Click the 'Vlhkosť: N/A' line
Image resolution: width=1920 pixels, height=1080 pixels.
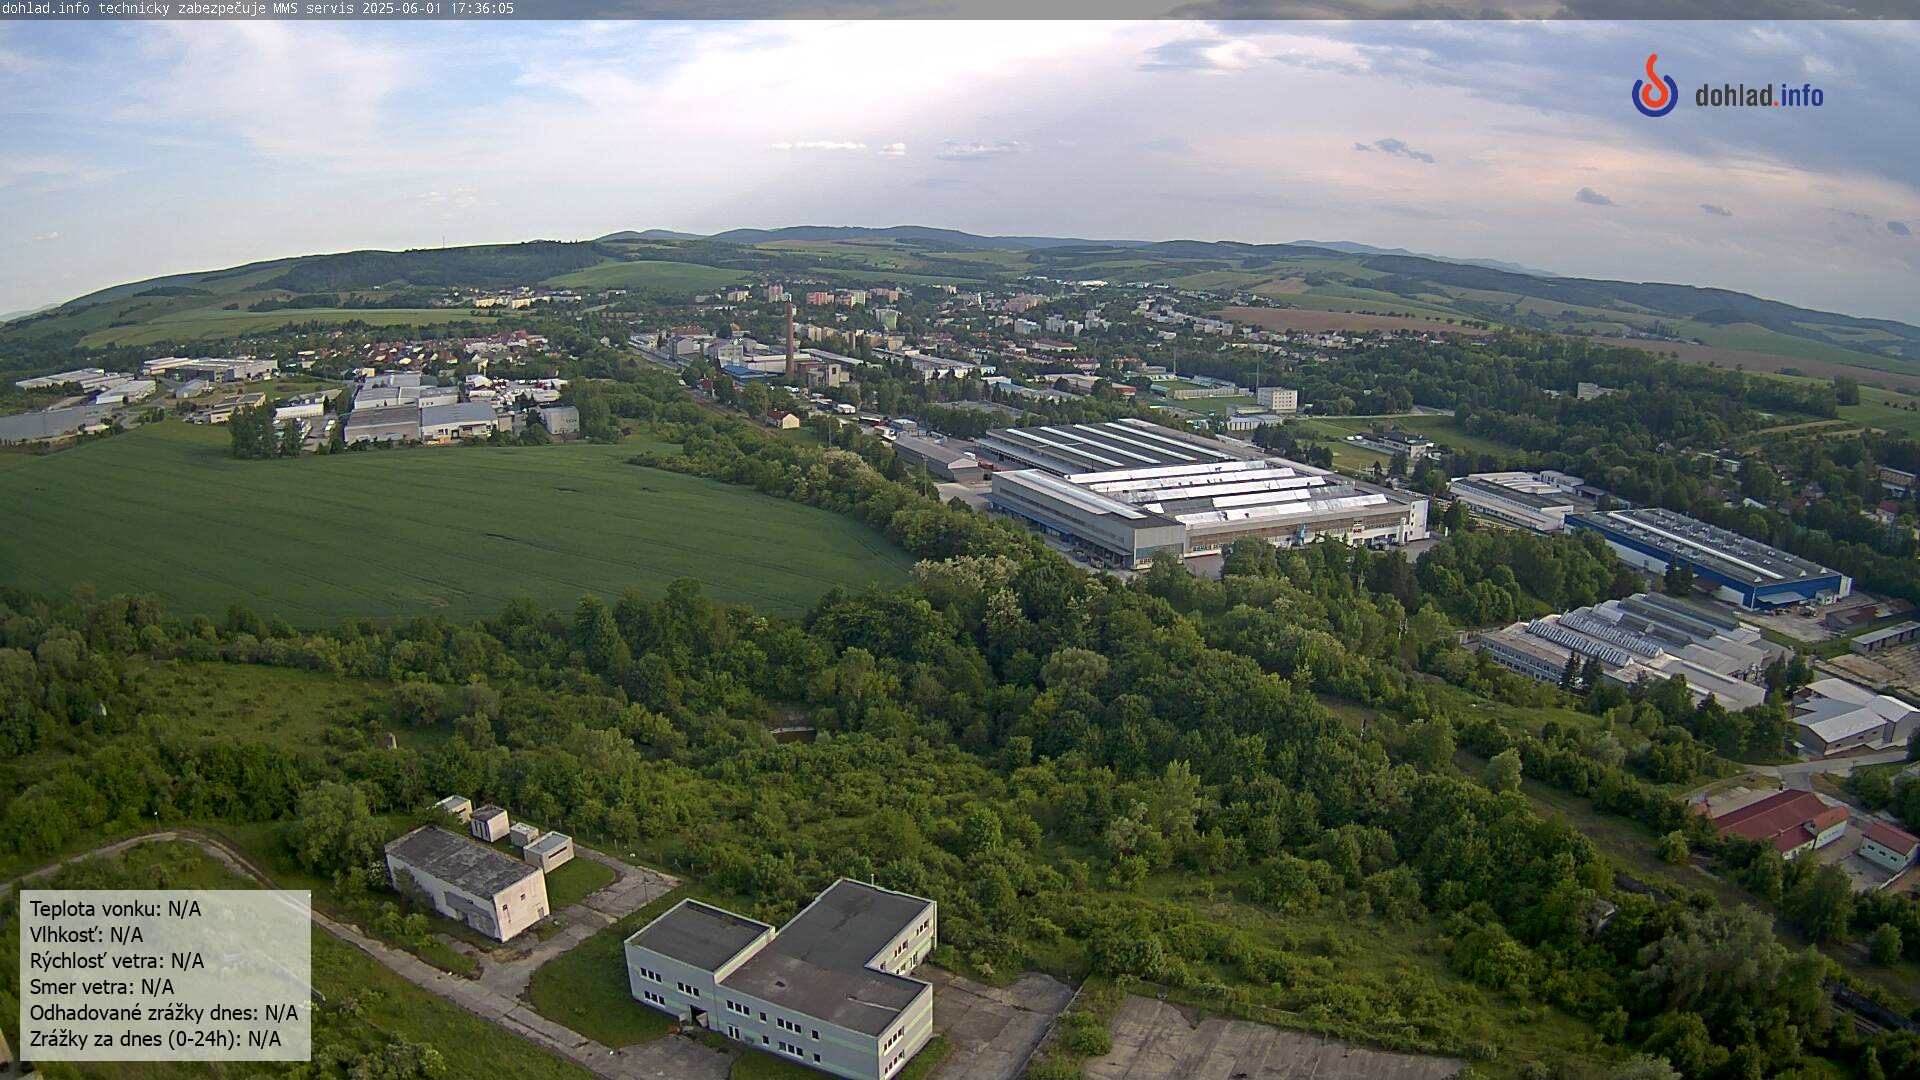pyautogui.click(x=86, y=935)
